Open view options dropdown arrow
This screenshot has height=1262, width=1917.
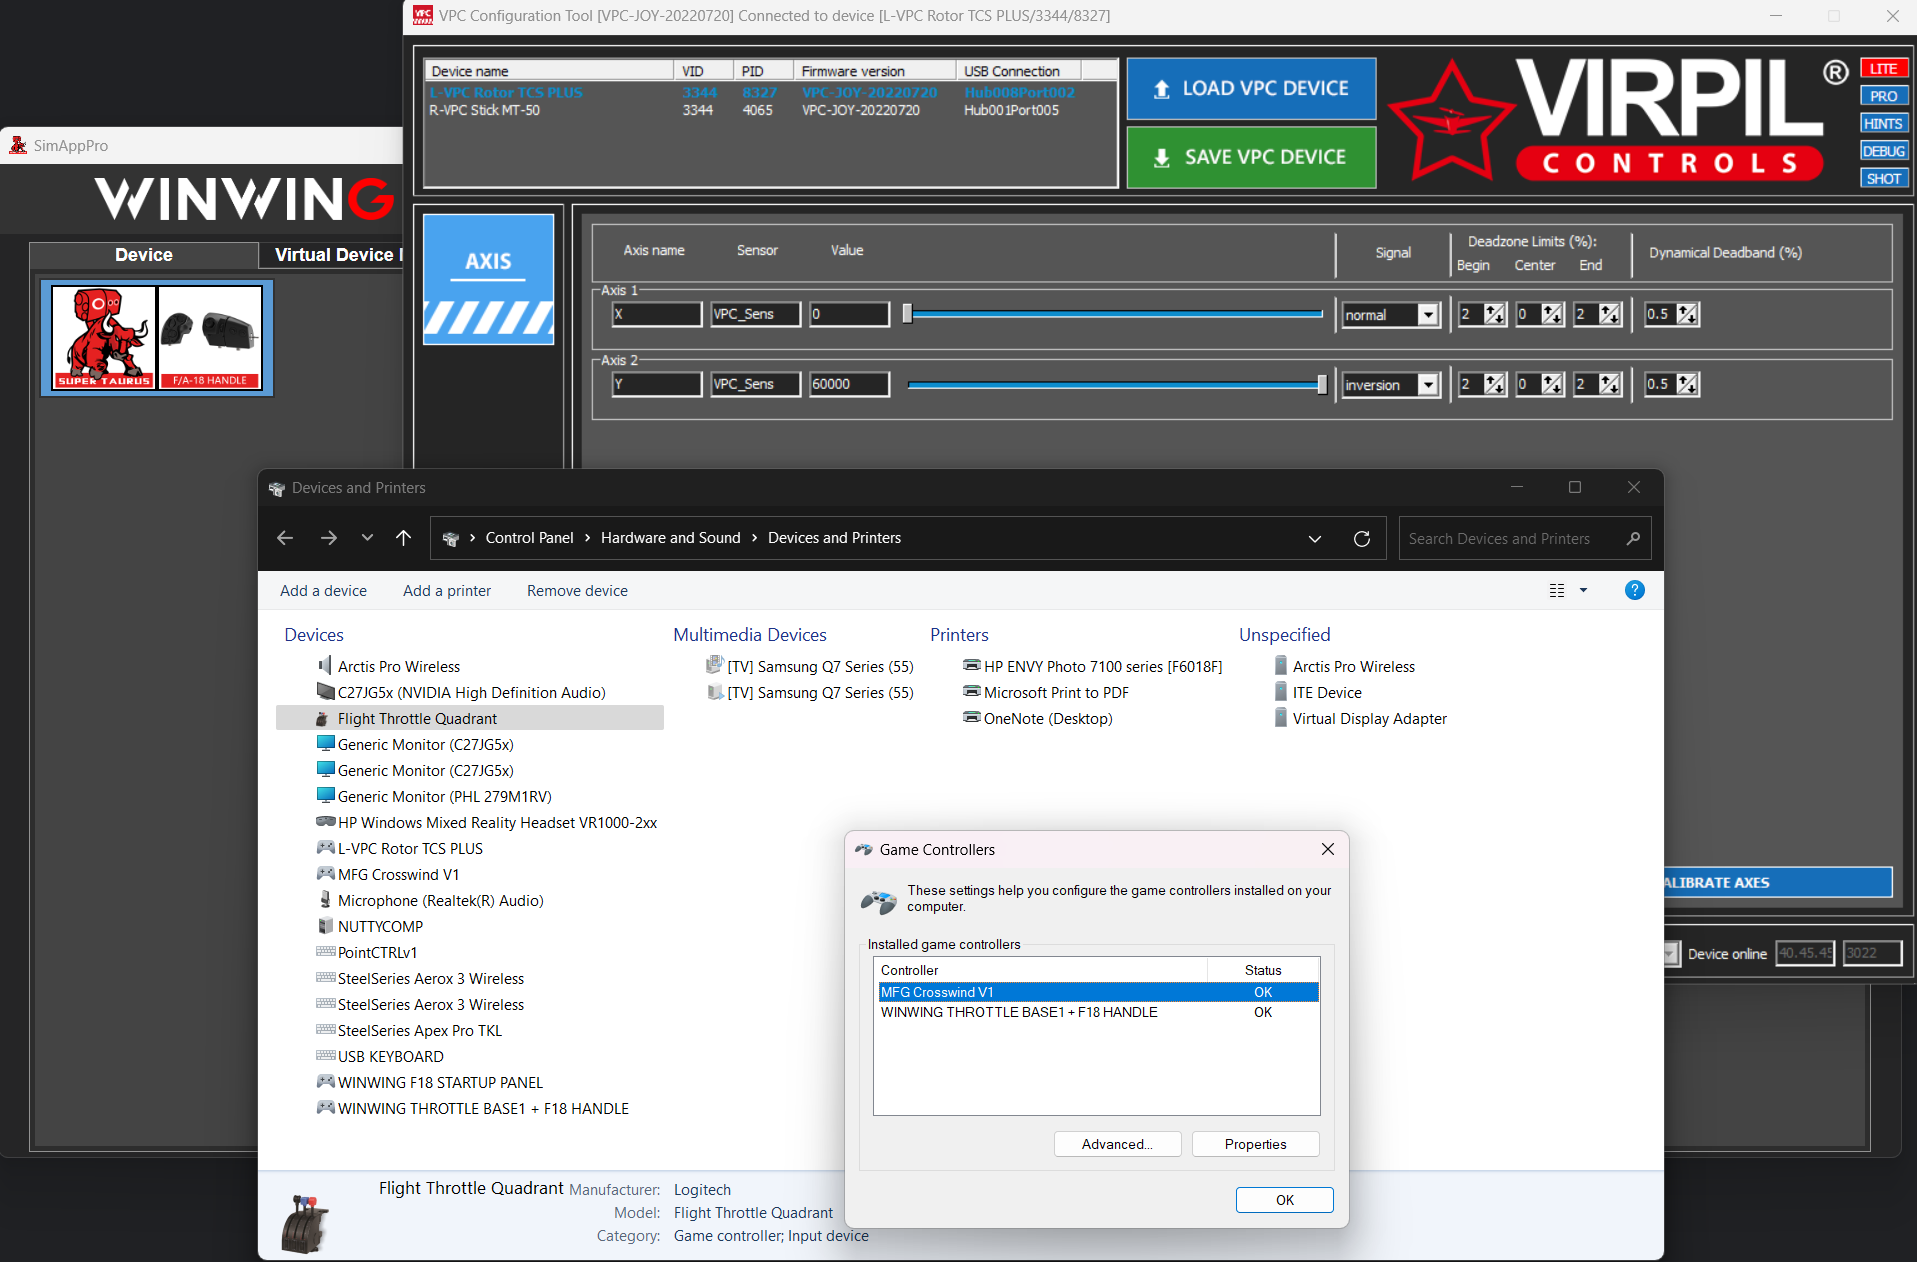click(x=1583, y=591)
